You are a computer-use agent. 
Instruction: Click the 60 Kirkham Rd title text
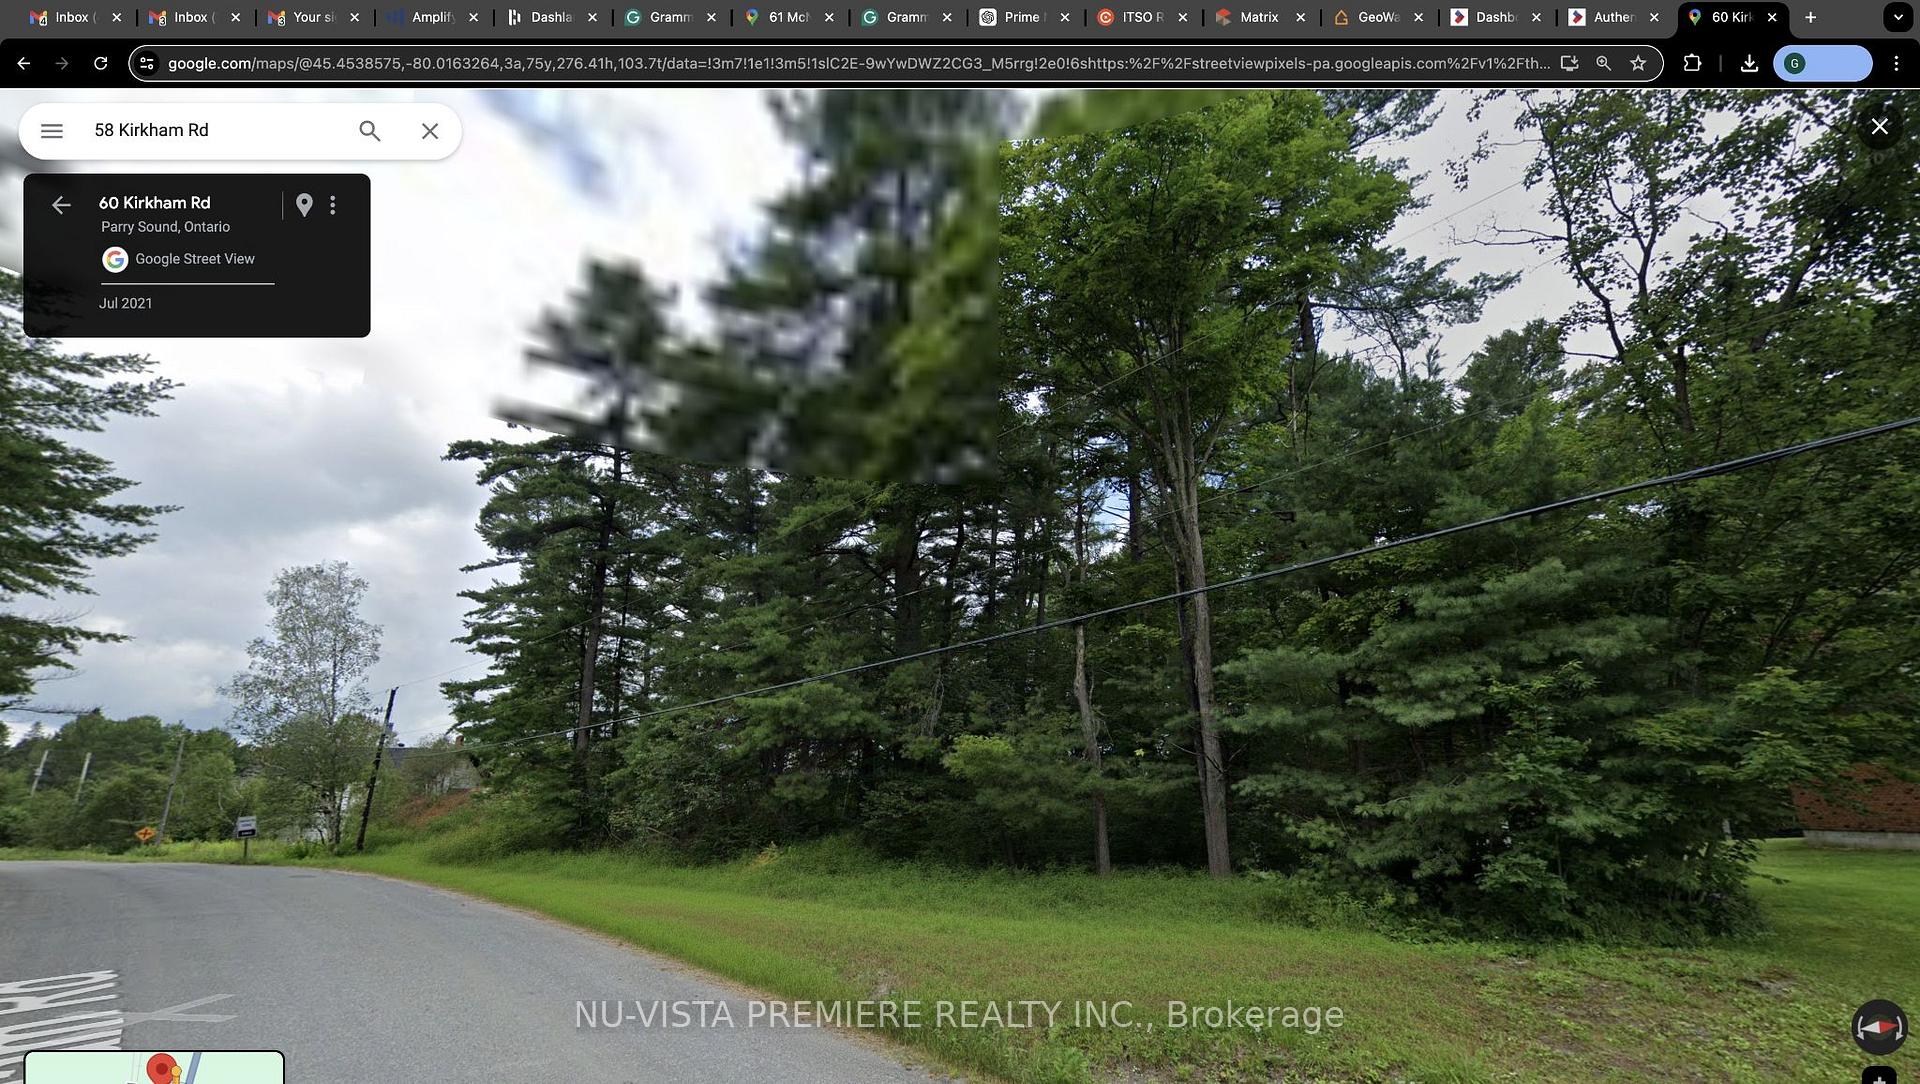155,203
